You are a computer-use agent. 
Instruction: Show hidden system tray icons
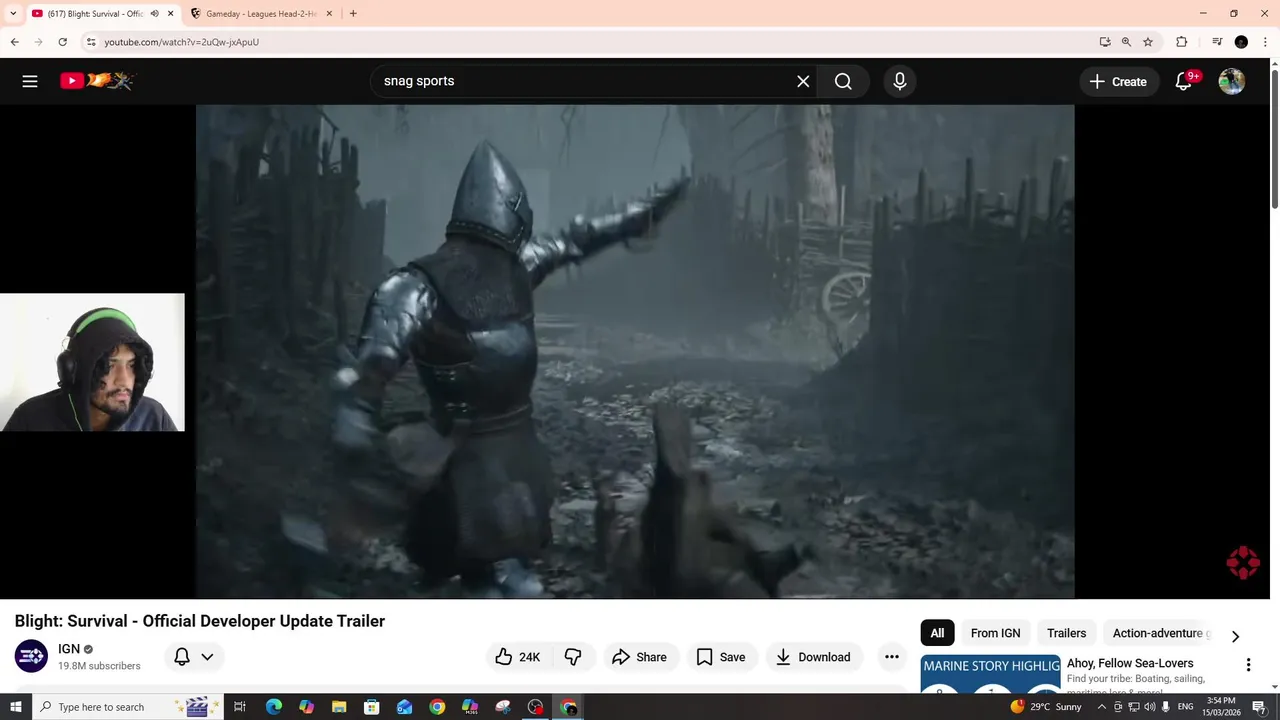tap(1102, 707)
